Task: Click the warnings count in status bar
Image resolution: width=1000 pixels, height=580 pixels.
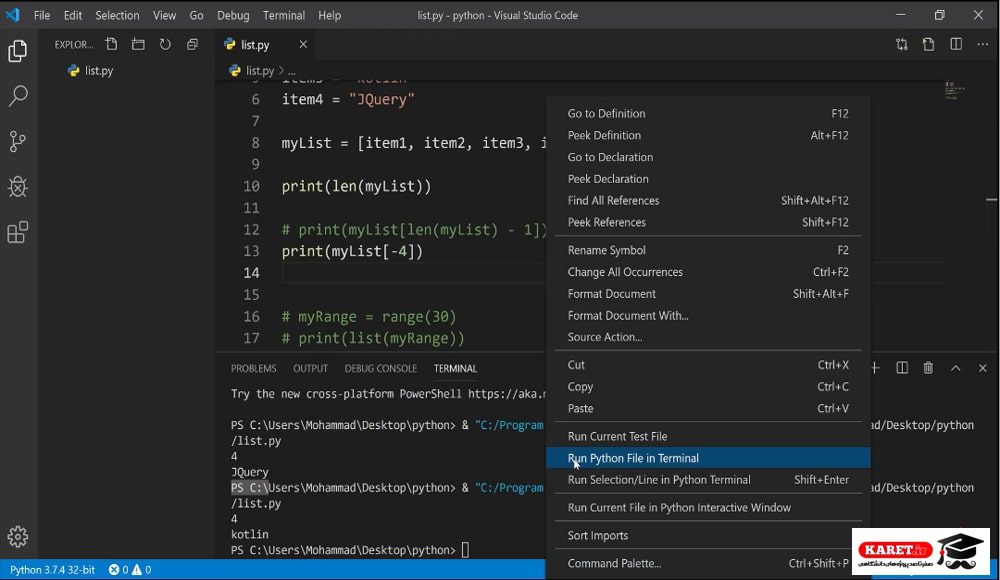Action: coord(142,570)
